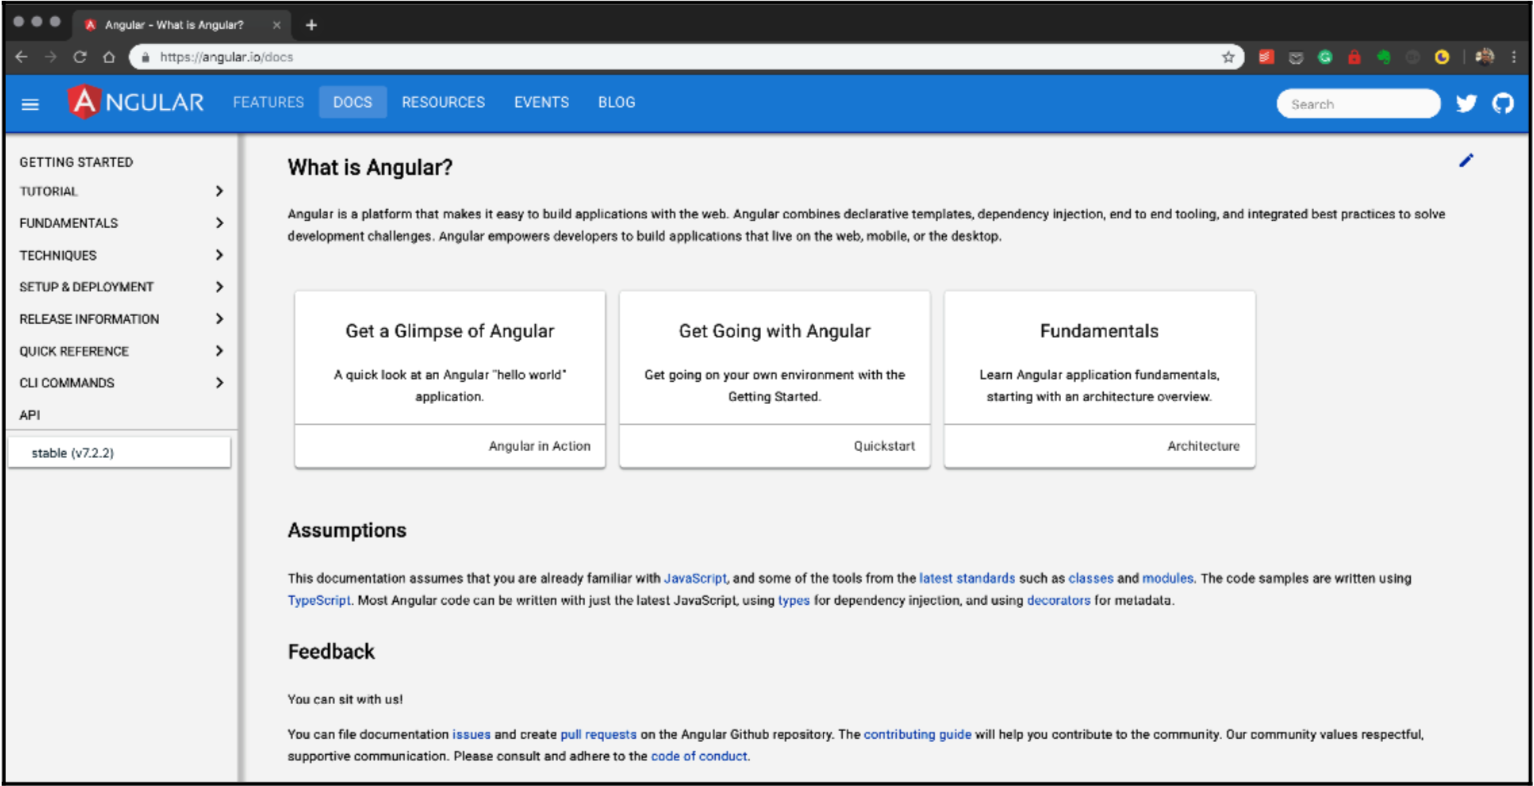Click the site padlock security icon
This screenshot has height=786, width=1534.
[x=146, y=57]
